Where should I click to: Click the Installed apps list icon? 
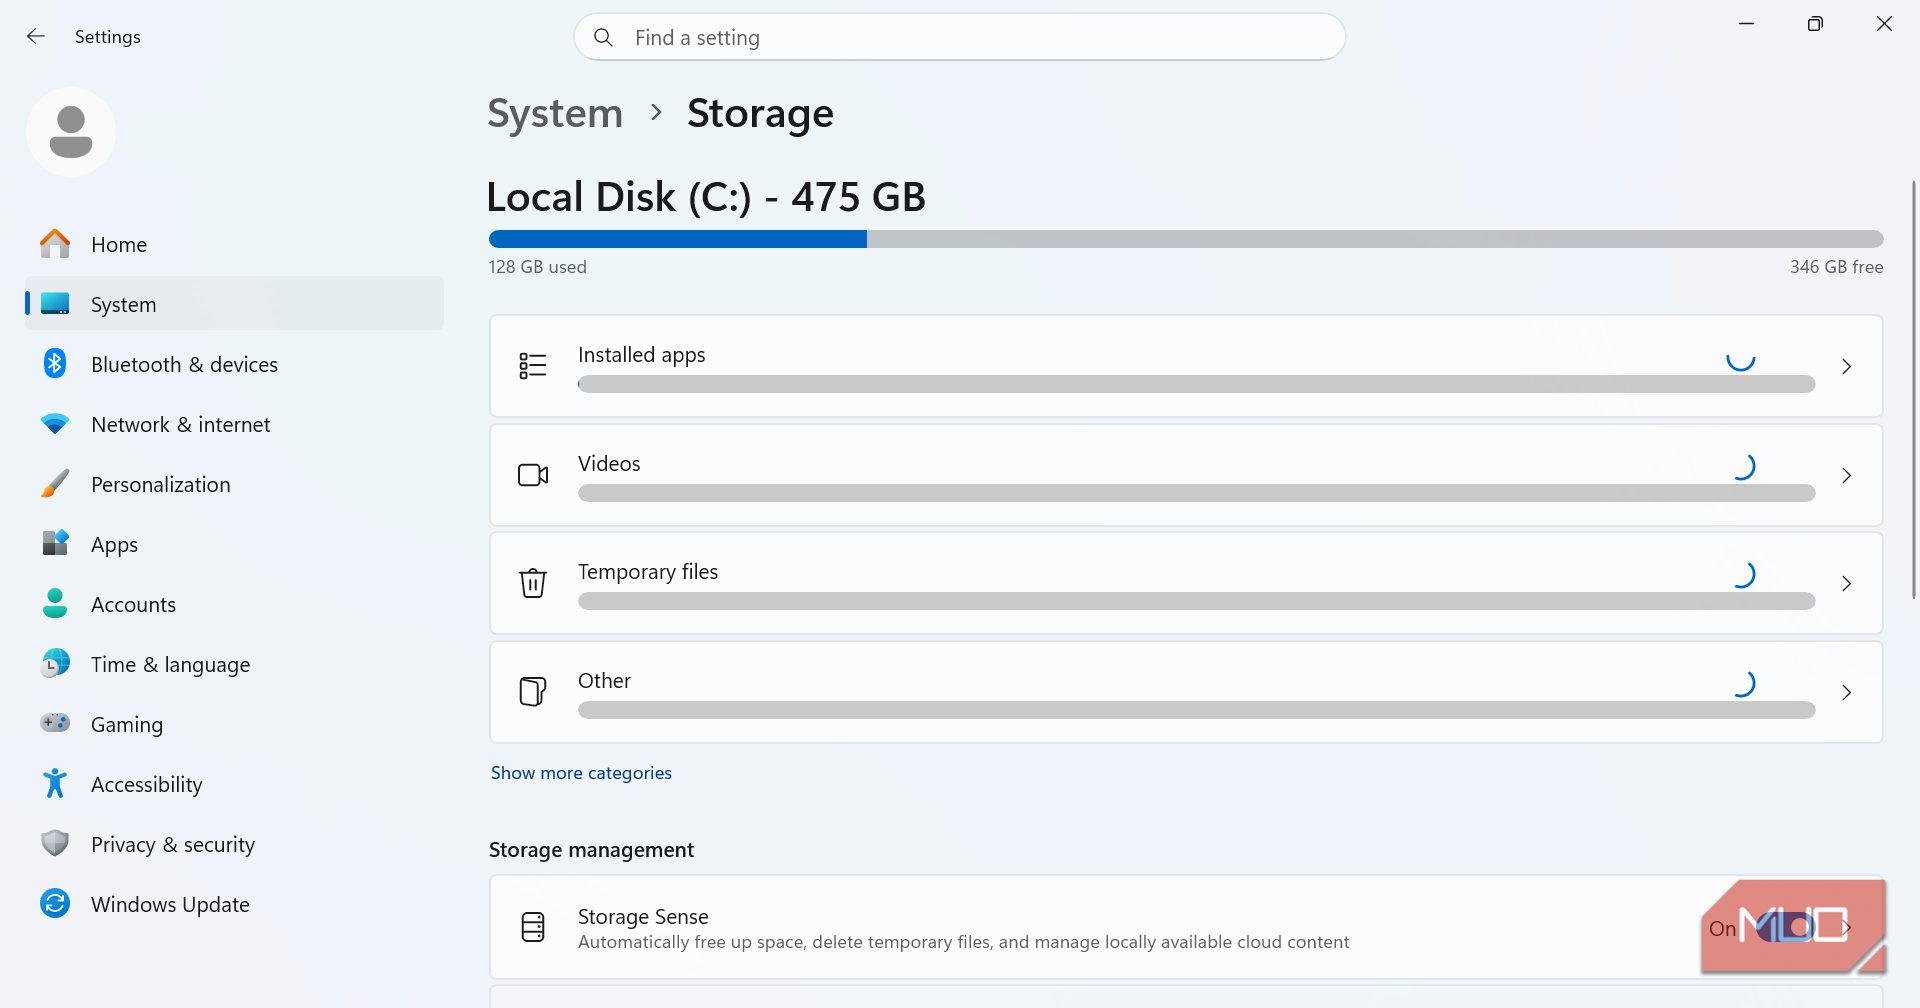533,366
